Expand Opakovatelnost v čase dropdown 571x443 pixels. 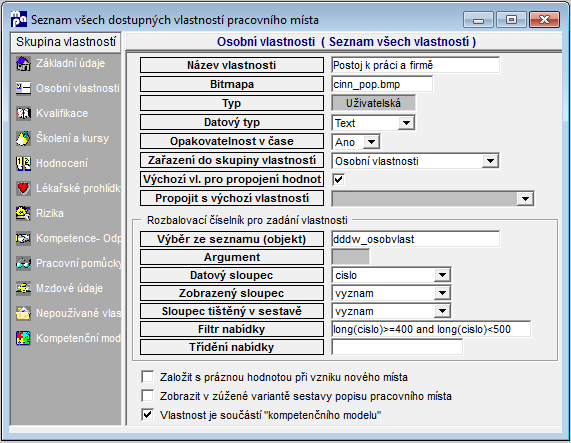click(x=371, y=142)
